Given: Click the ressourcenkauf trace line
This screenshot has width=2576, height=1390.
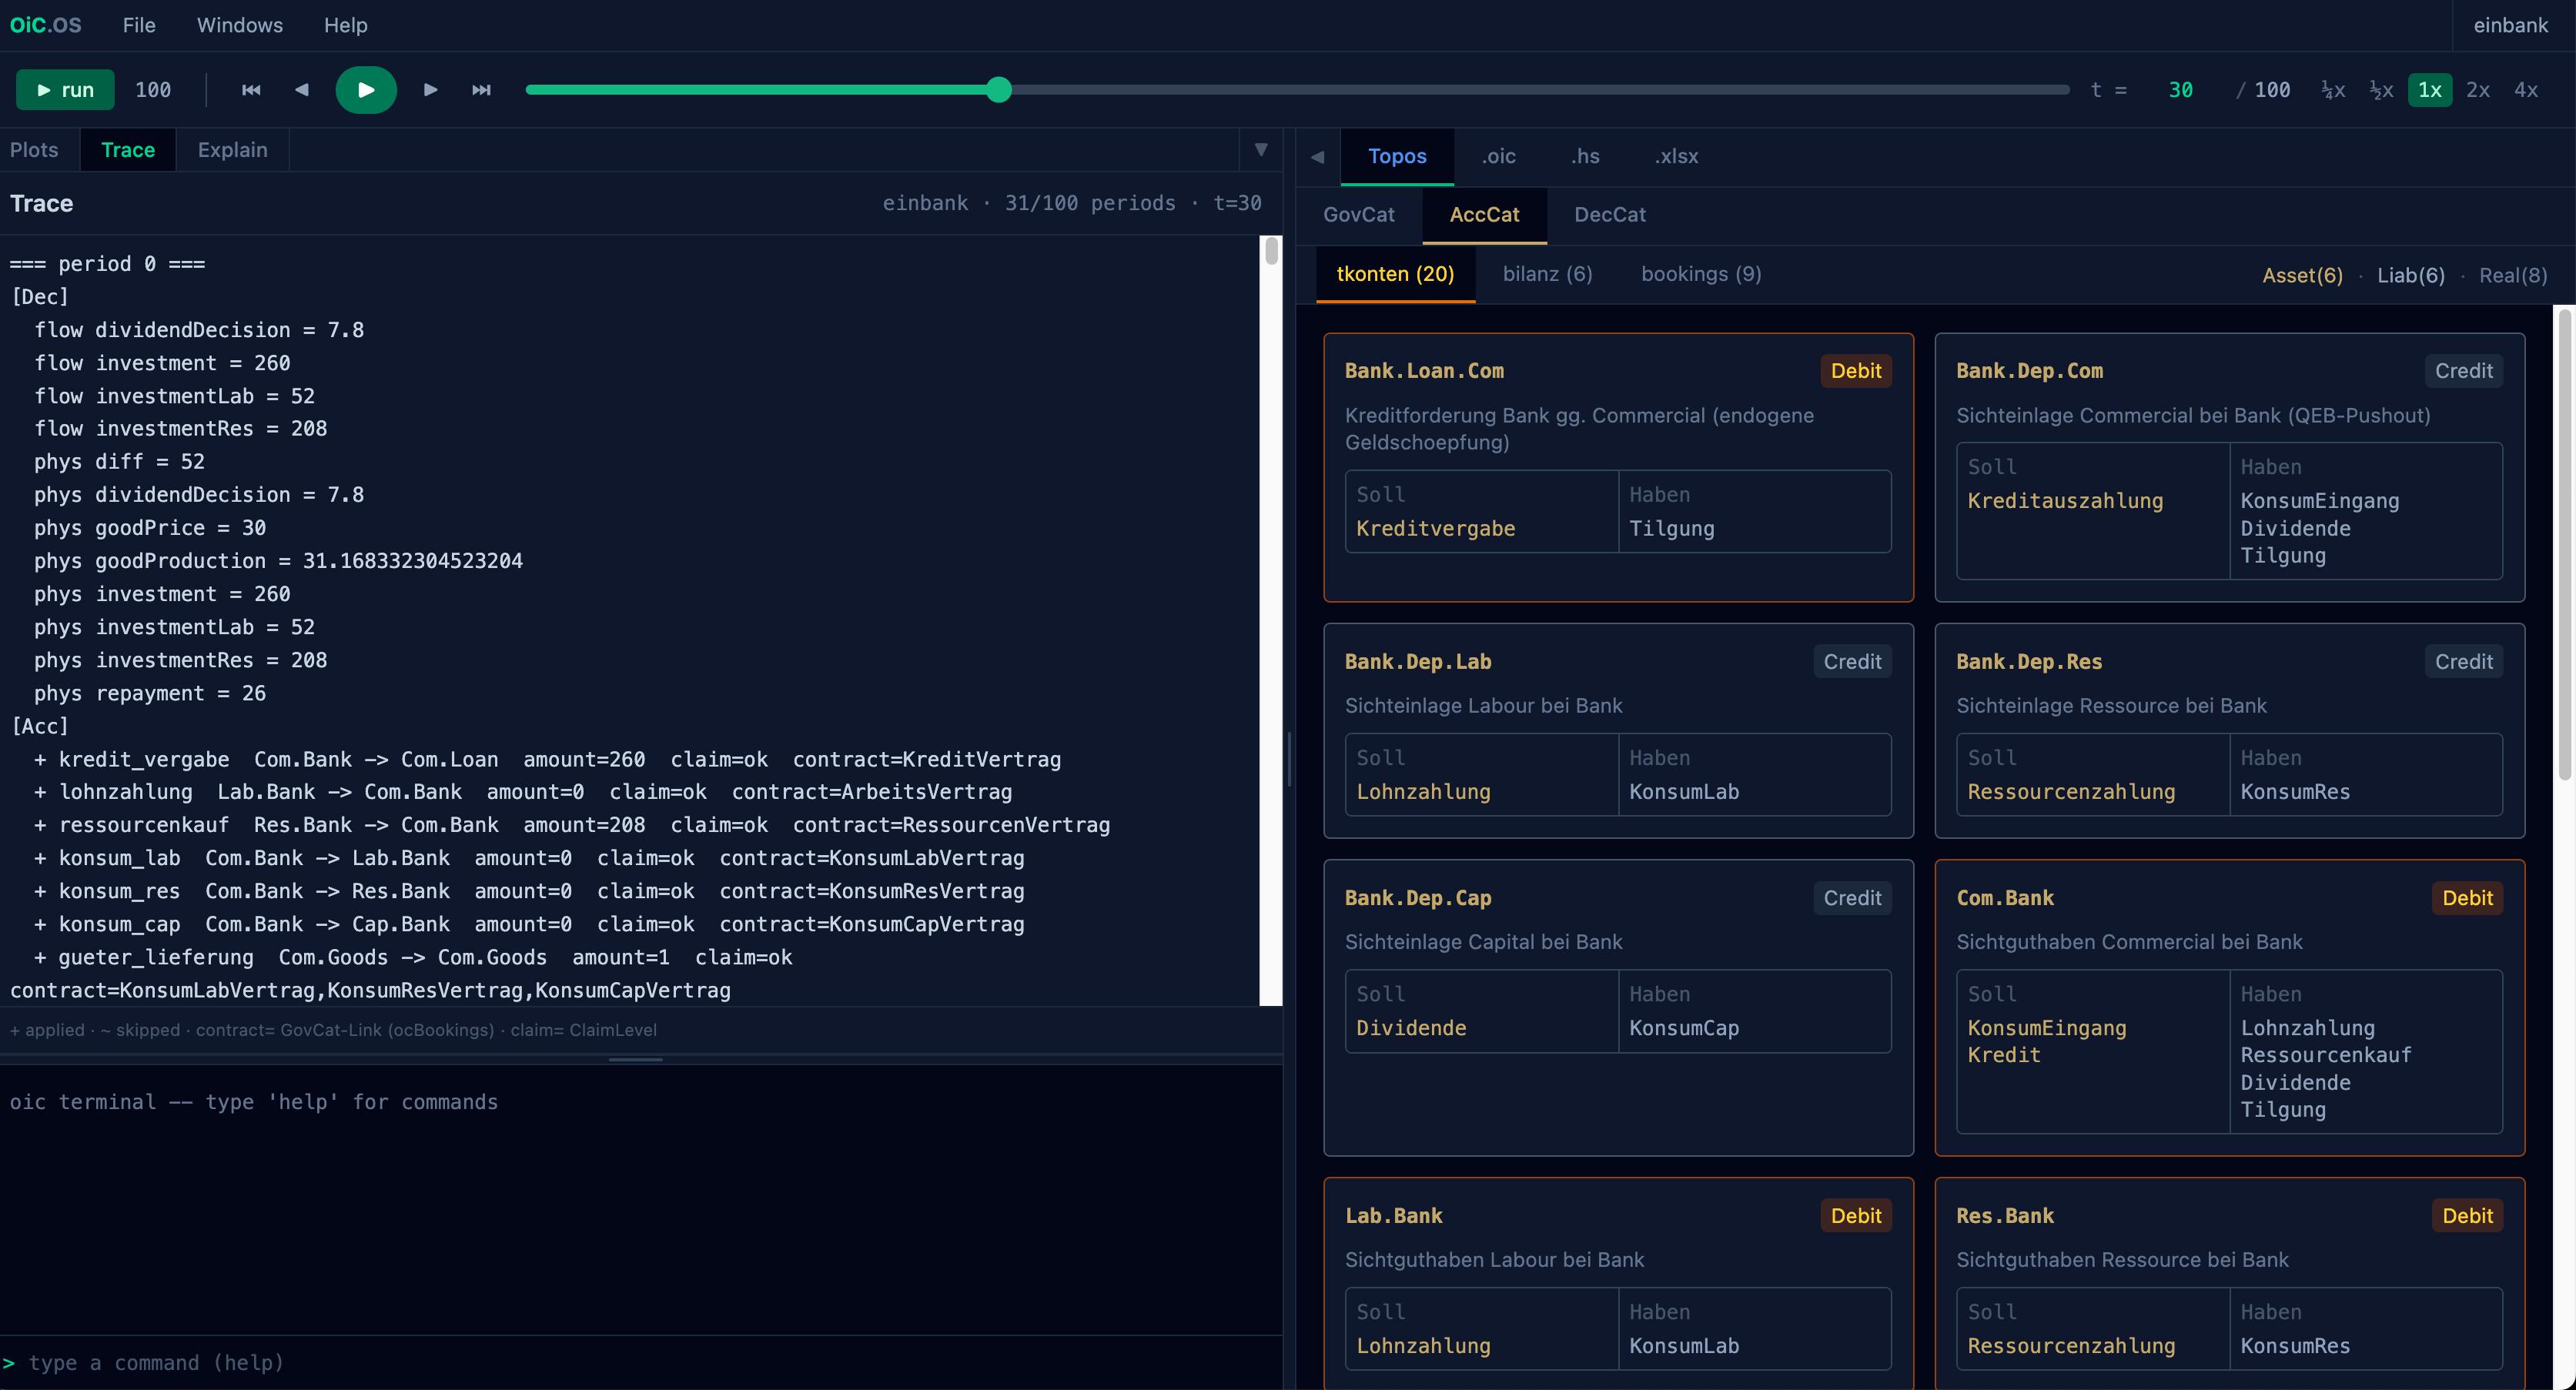Looking at the screenshot, I should 572,825.
